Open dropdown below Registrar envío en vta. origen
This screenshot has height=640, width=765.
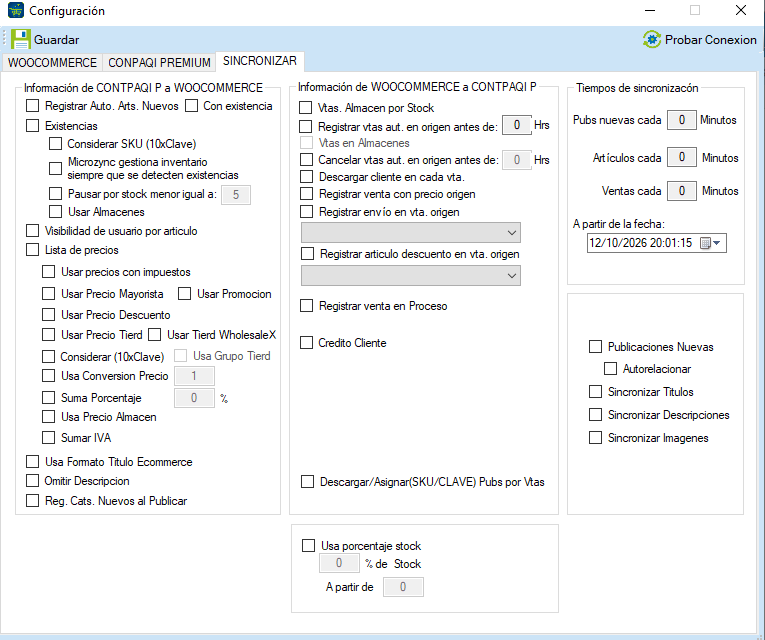pyautogui.click(x=411, y=233)
